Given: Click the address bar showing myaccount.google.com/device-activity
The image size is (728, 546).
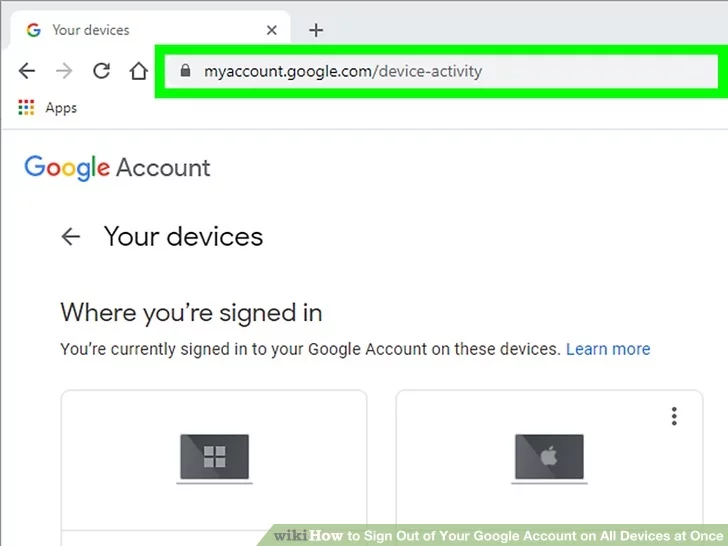Looking at the screenshot, I should (441, 71).
